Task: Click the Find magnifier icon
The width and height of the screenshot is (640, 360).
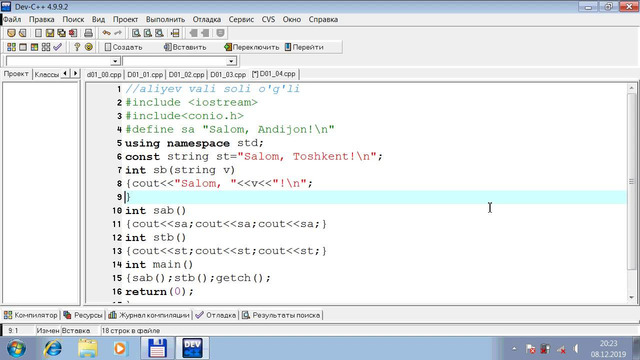Action: [x=136, y=33]
